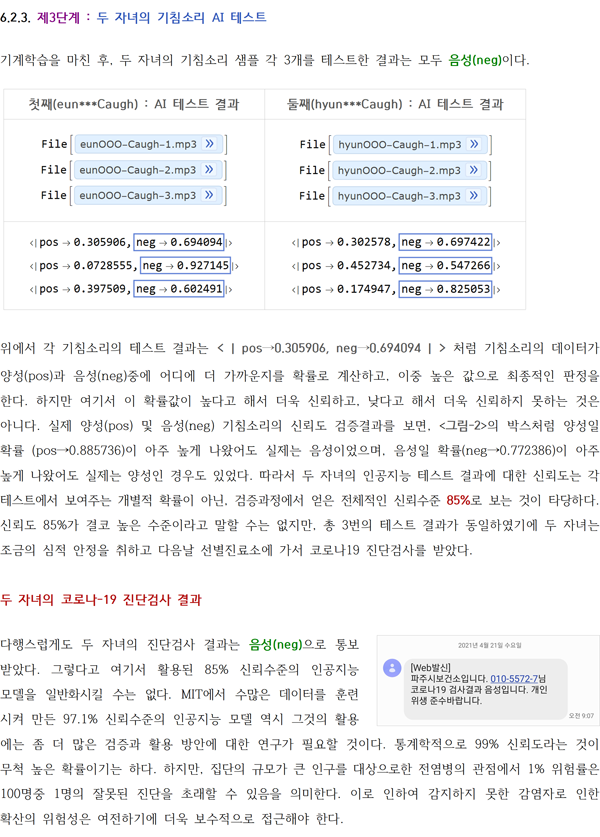The image size is (600, 837).
Task: Click the green 음성(neg) in the first sentence
Action: tap(475, 60)
